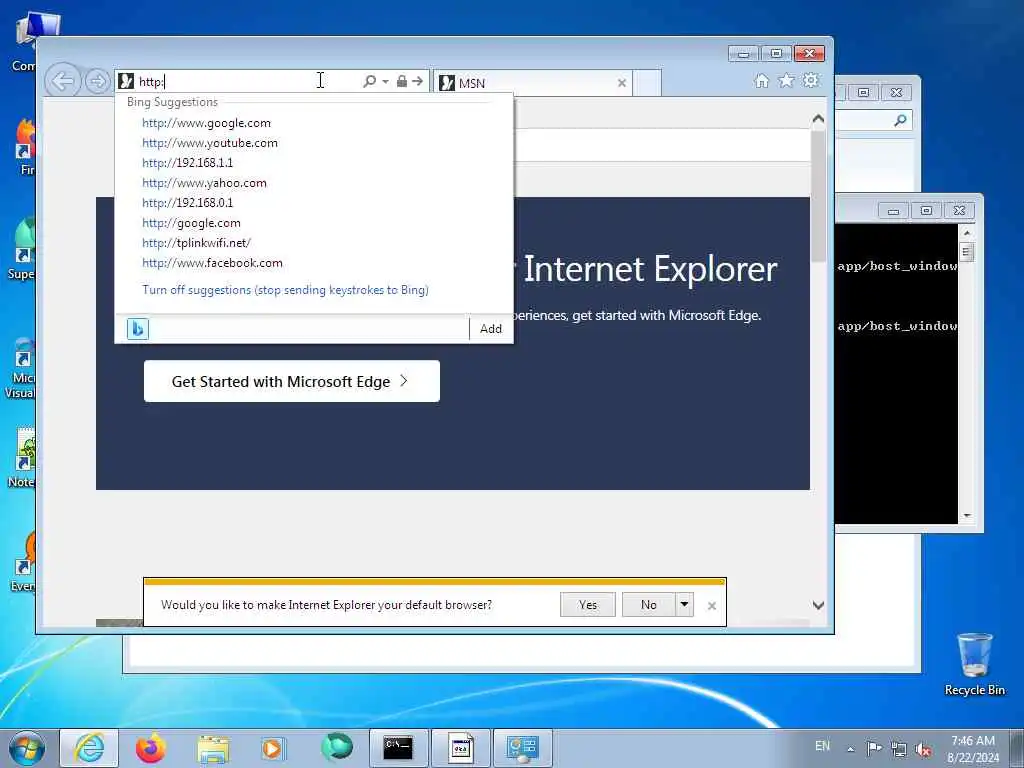
Task: Select the http://tplinkwifi.net/ suggestion
Action: [197, 243]
